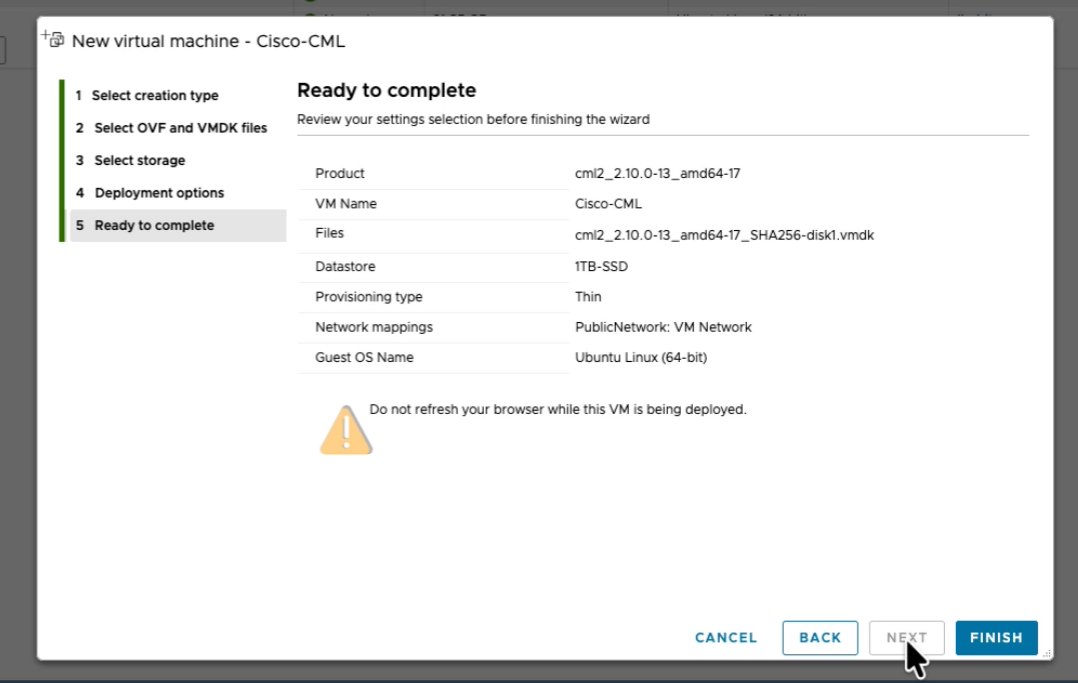Select step 5 Ready to complete
Viewport: 1078px width, 683px height.
[x=177, y=225]
